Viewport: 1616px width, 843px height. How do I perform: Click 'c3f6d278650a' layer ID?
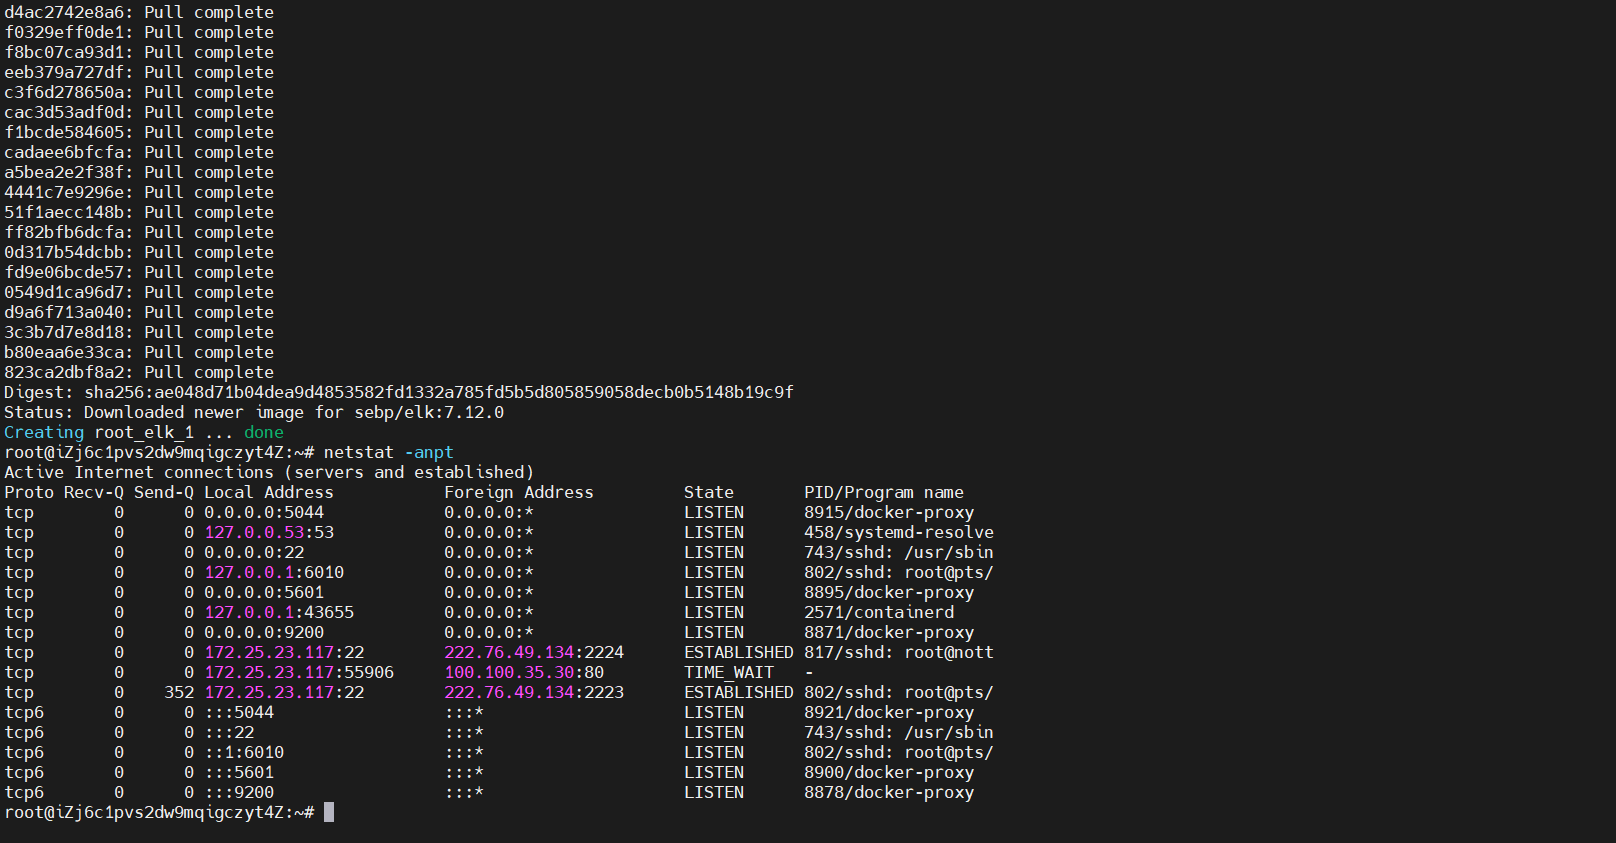pyautogui.click(x=64, y=92)
